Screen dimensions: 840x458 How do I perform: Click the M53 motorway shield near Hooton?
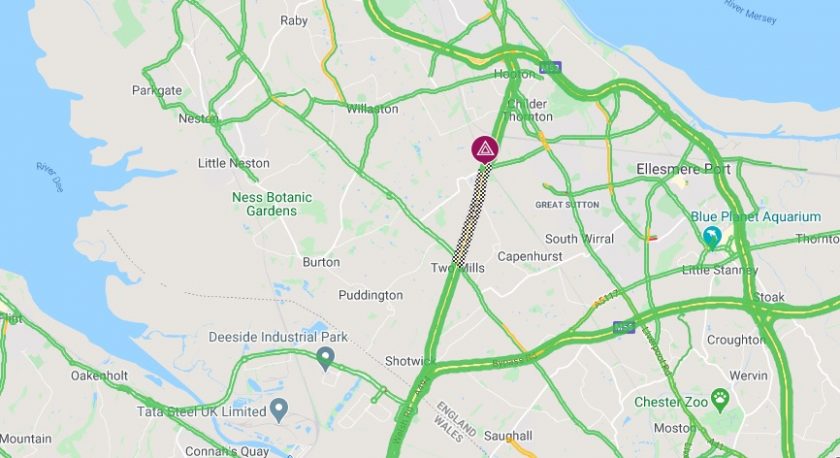[x=550, y=67]
